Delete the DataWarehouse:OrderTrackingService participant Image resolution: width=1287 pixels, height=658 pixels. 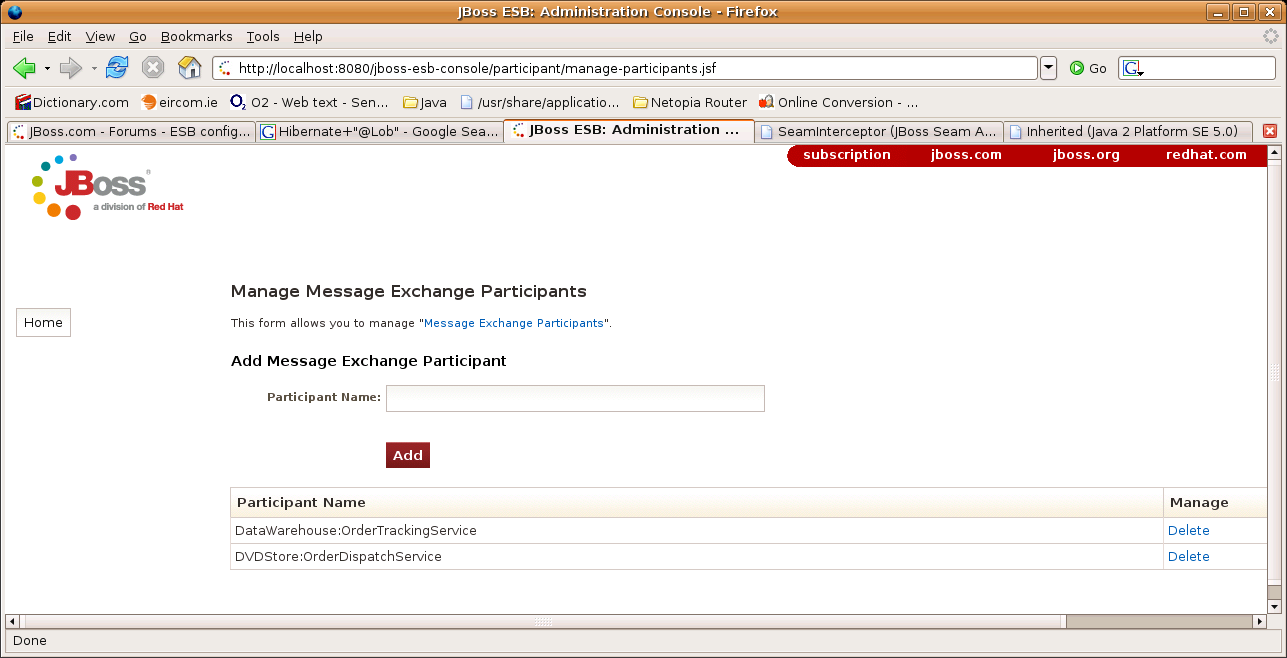point(1188,530)
